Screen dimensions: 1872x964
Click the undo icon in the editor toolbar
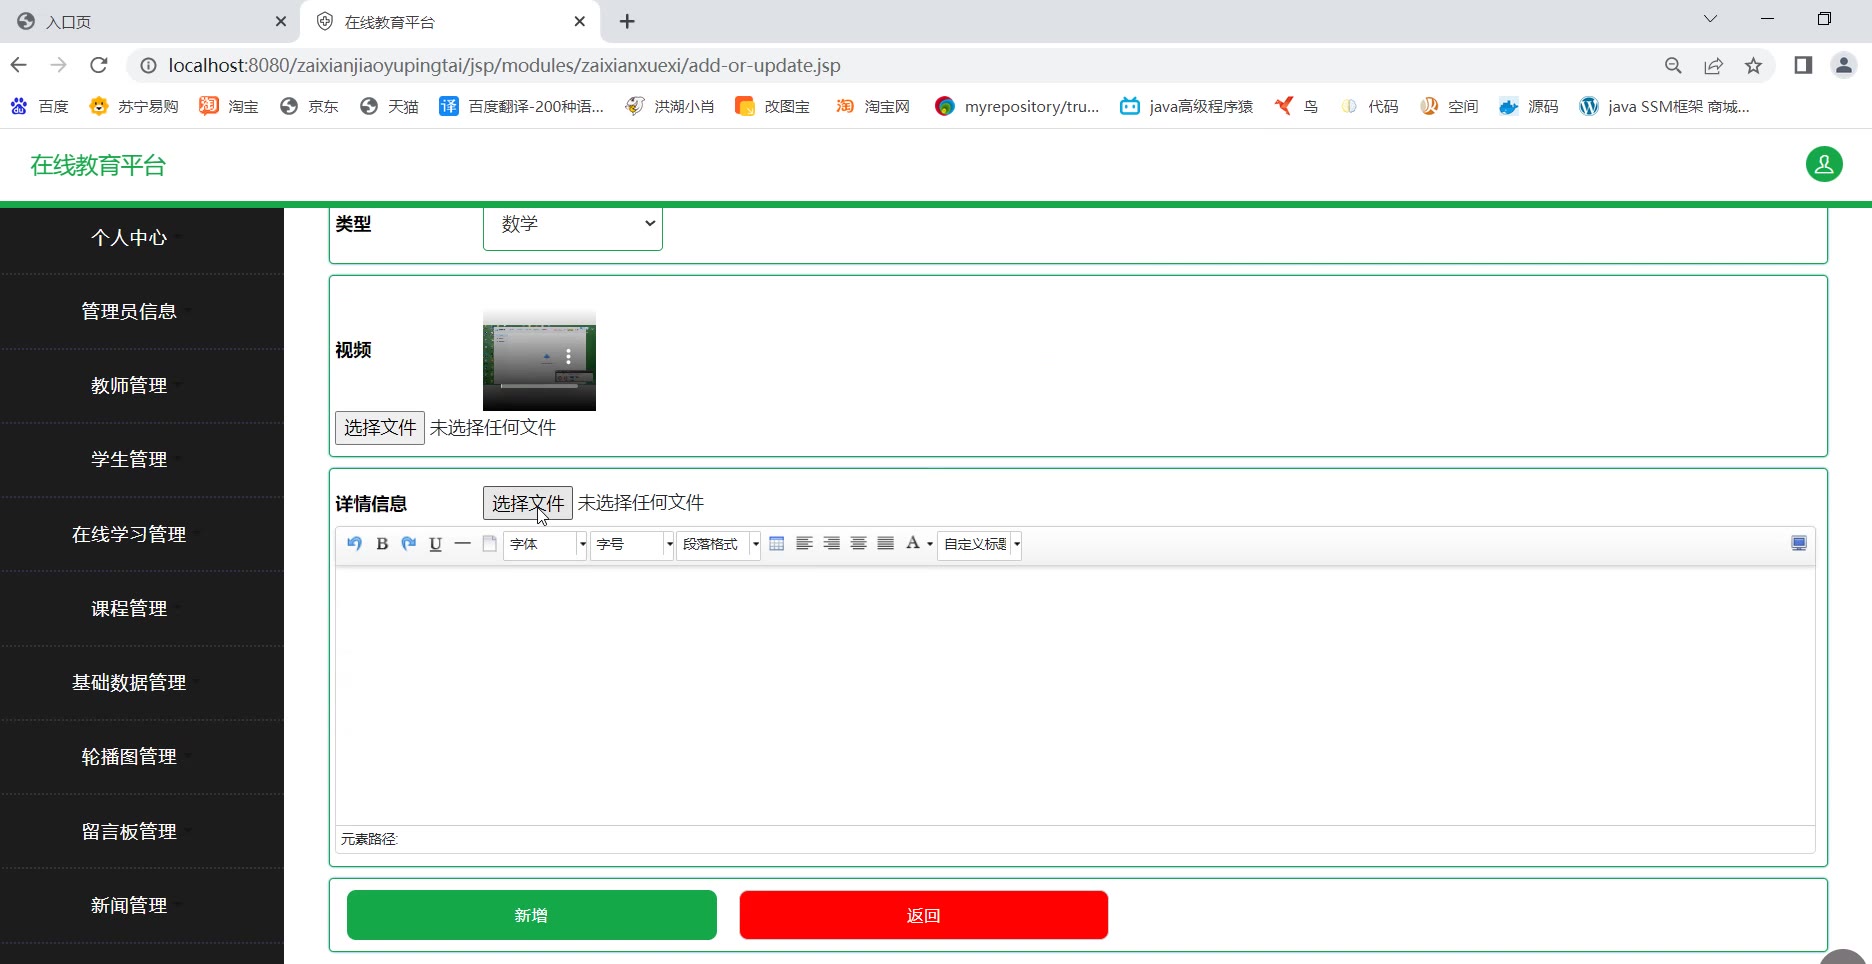pos(354,544)
